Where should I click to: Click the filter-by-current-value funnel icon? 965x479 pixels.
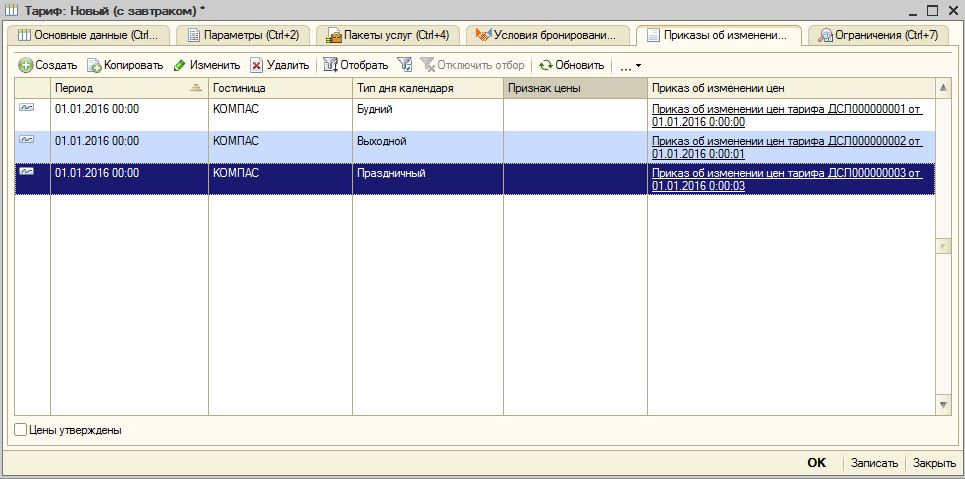404,65
